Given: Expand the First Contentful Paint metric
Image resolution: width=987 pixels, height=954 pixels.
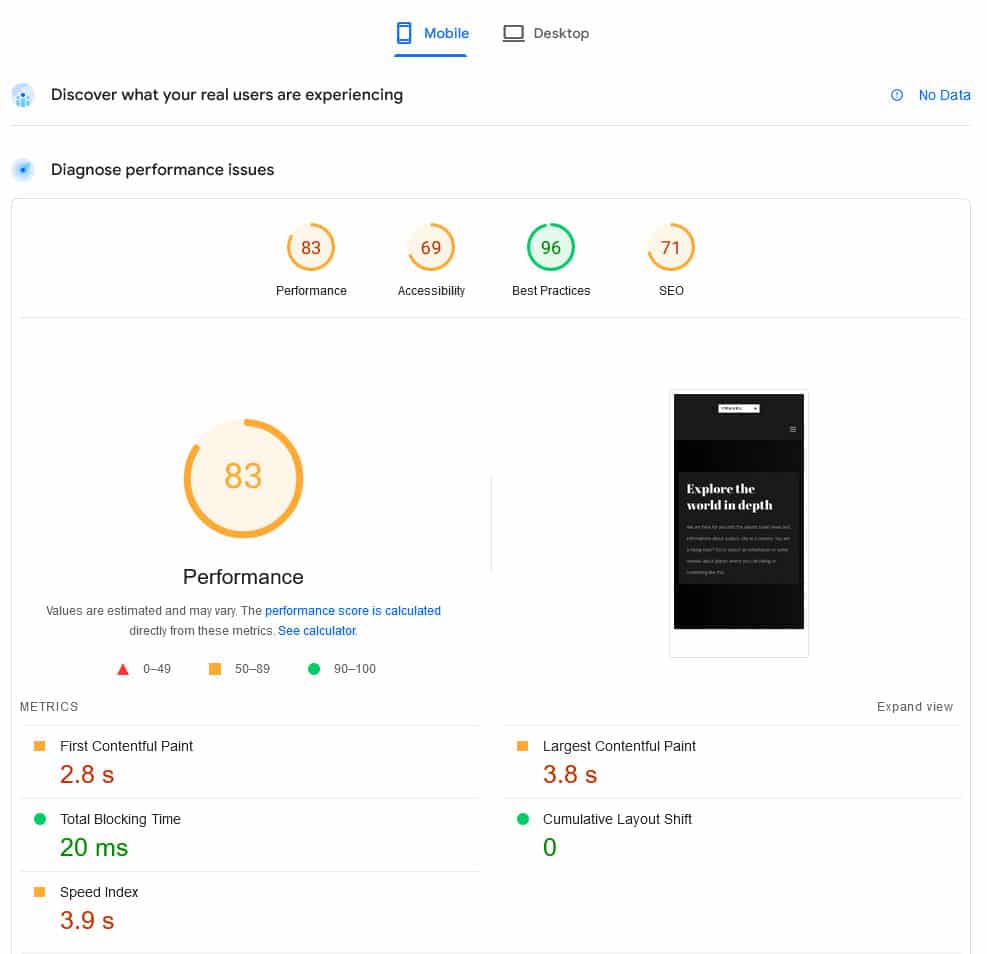Looking at the screenshot, I should [x=126, y=746].
